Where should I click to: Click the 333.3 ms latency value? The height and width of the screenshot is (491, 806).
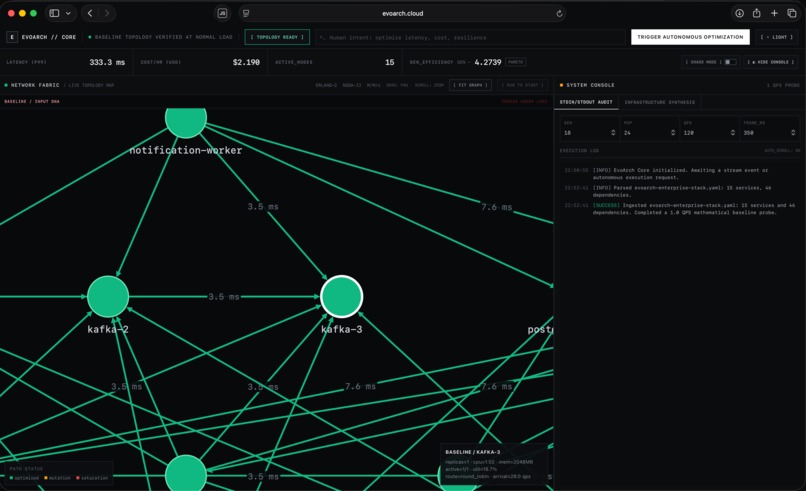[x=107, y=62]
